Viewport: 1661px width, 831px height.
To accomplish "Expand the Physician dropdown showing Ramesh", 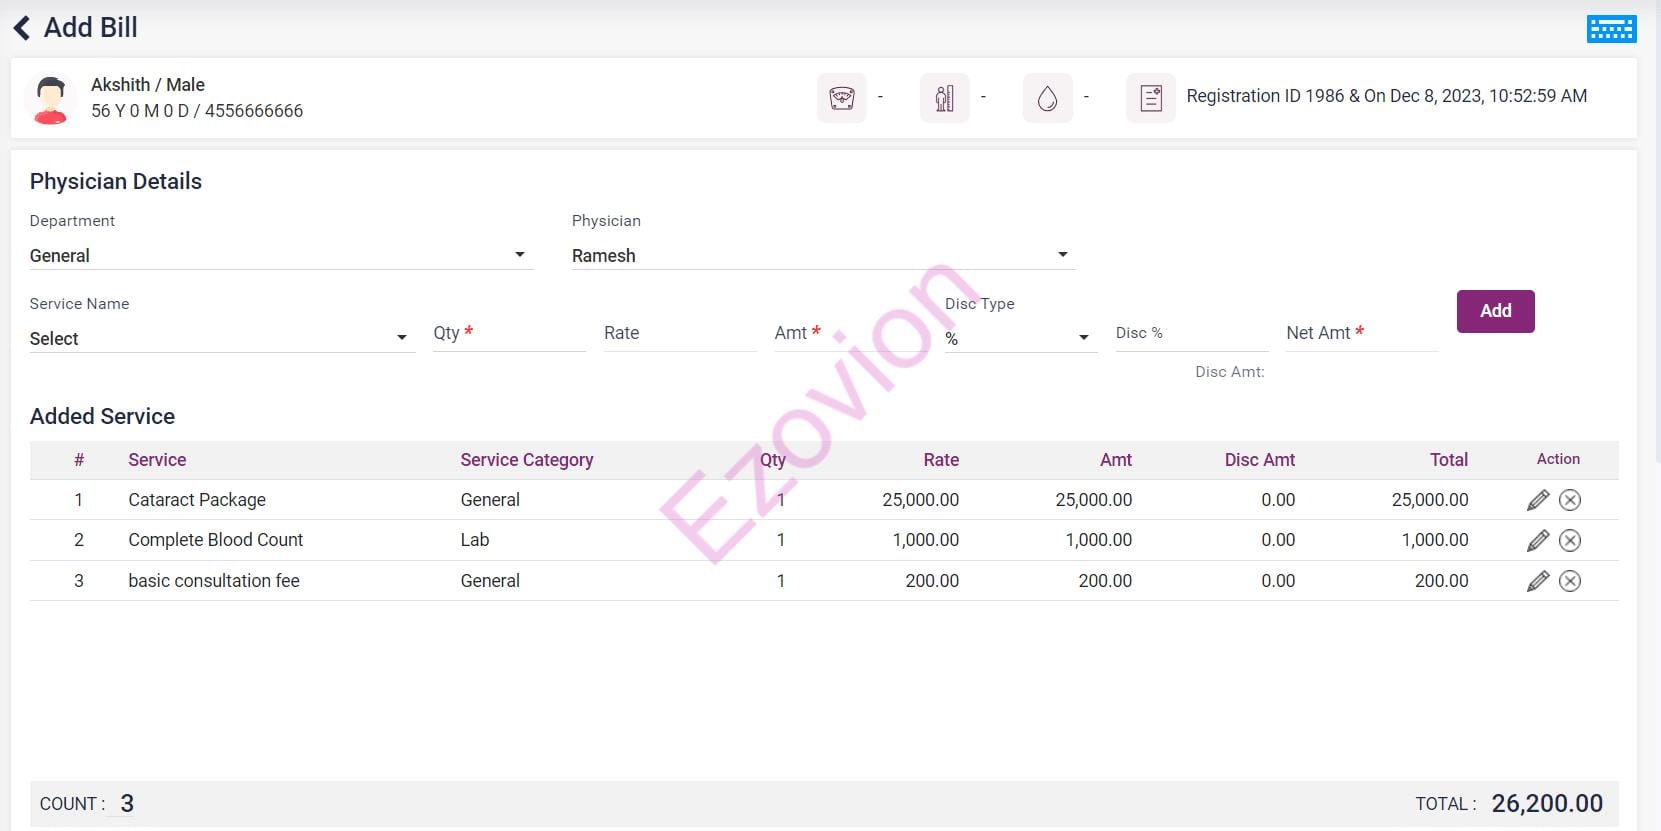I will (x=822, y=256).
